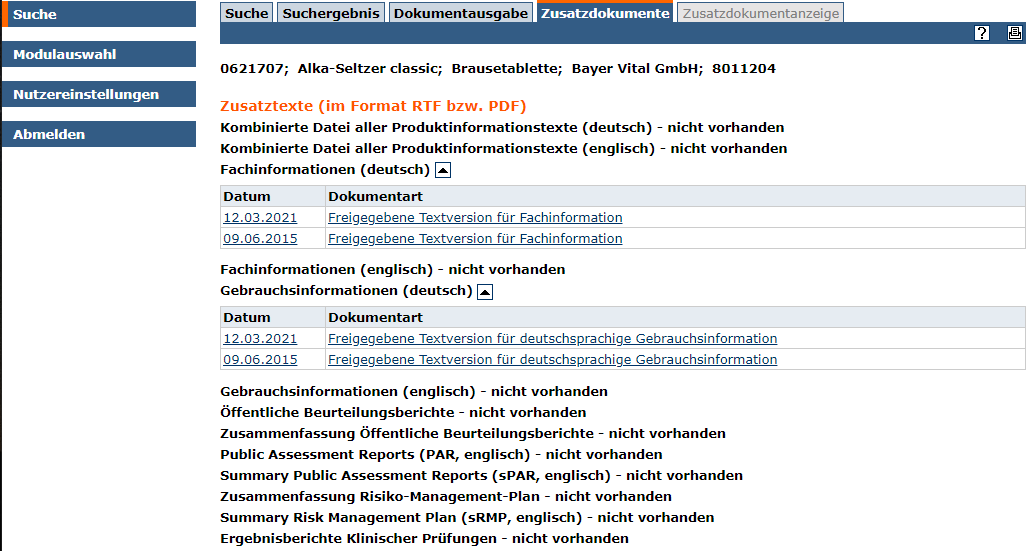Open the Suchergebnis tab
Screen dimensions: 1028x551
click(331, 13)
